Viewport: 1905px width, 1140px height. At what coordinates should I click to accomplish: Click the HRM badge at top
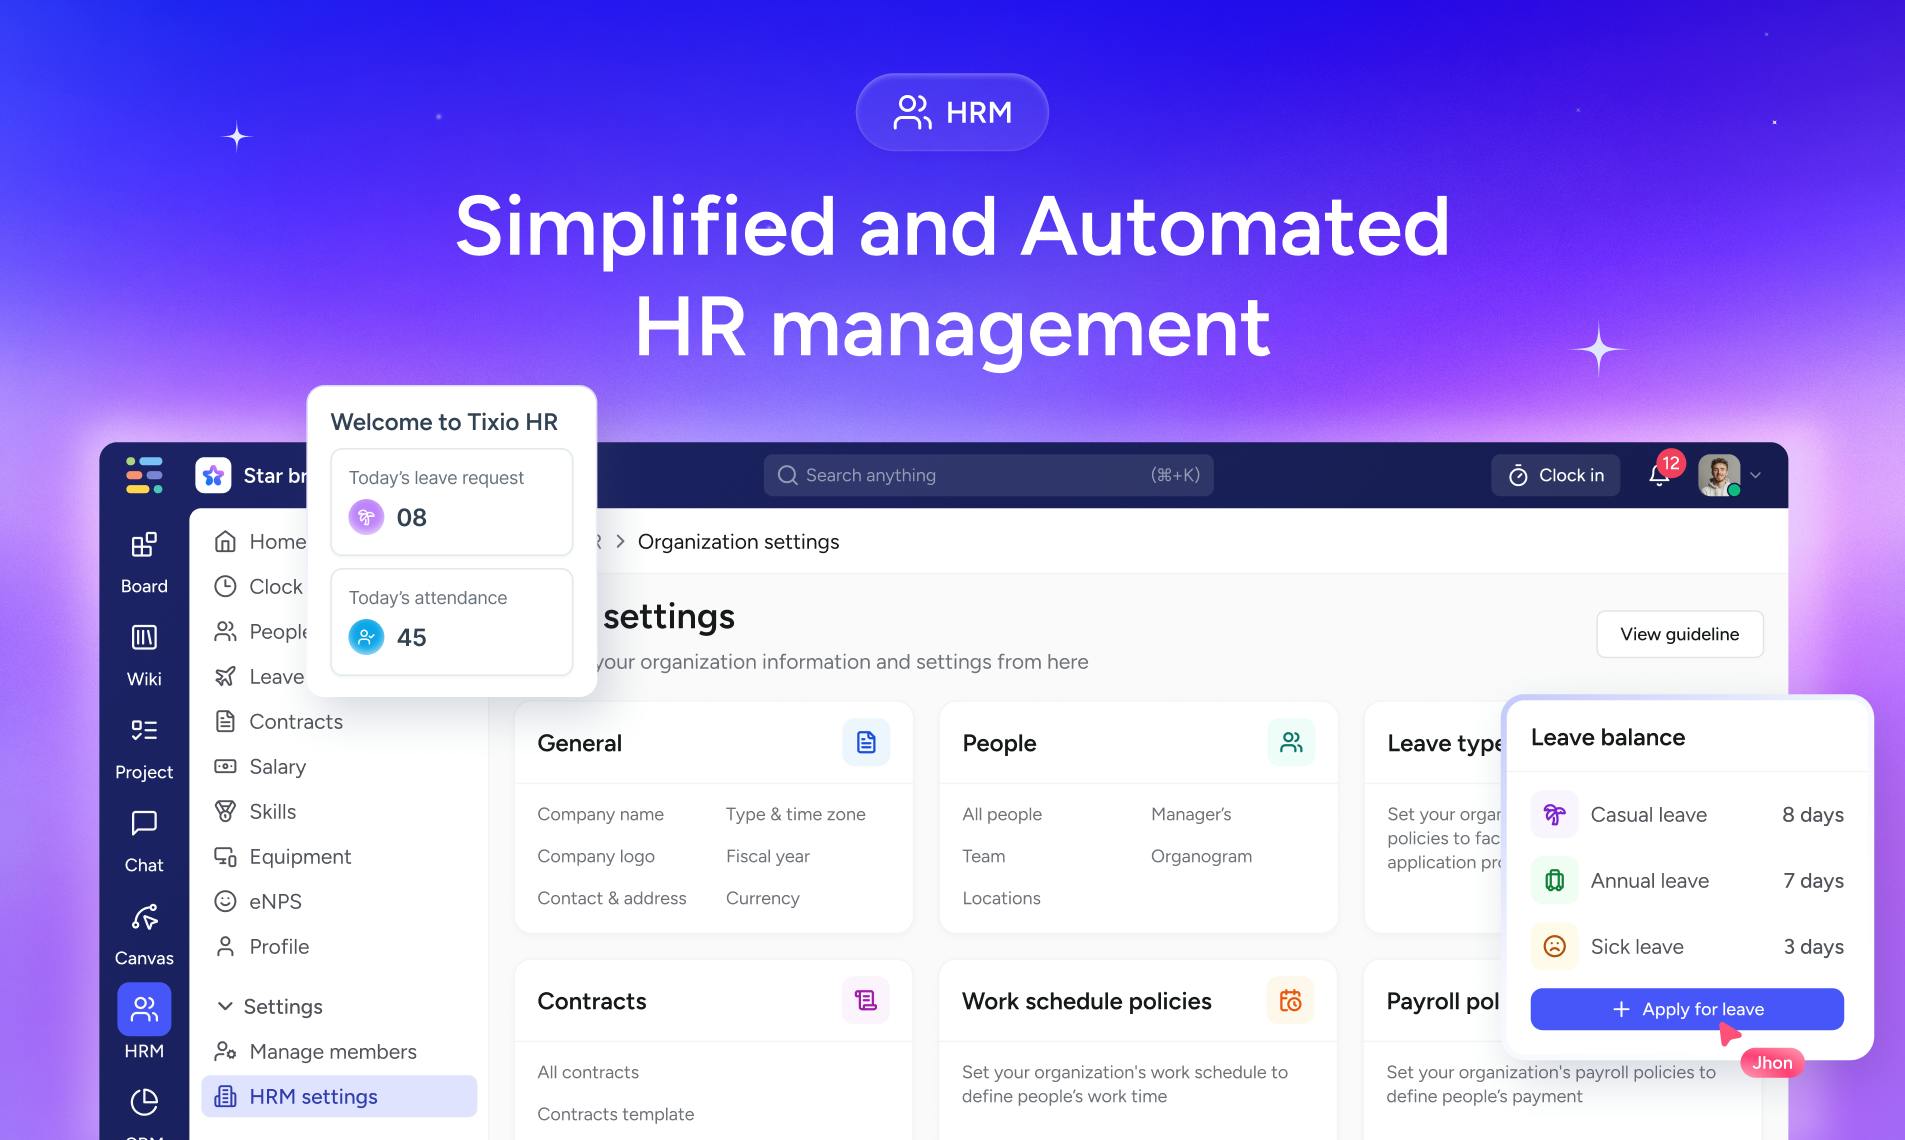coord(952,112)
